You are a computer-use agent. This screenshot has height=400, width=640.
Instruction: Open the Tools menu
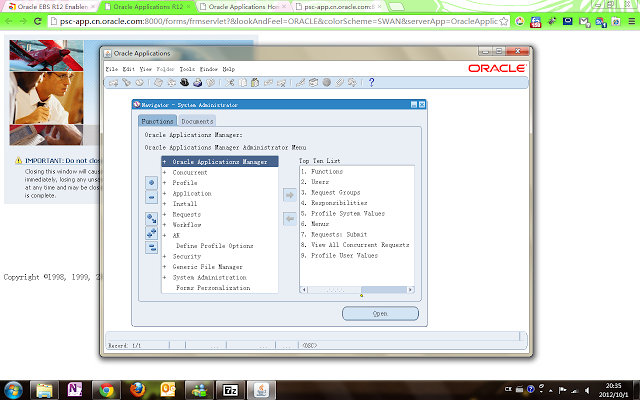coord(187,69)
